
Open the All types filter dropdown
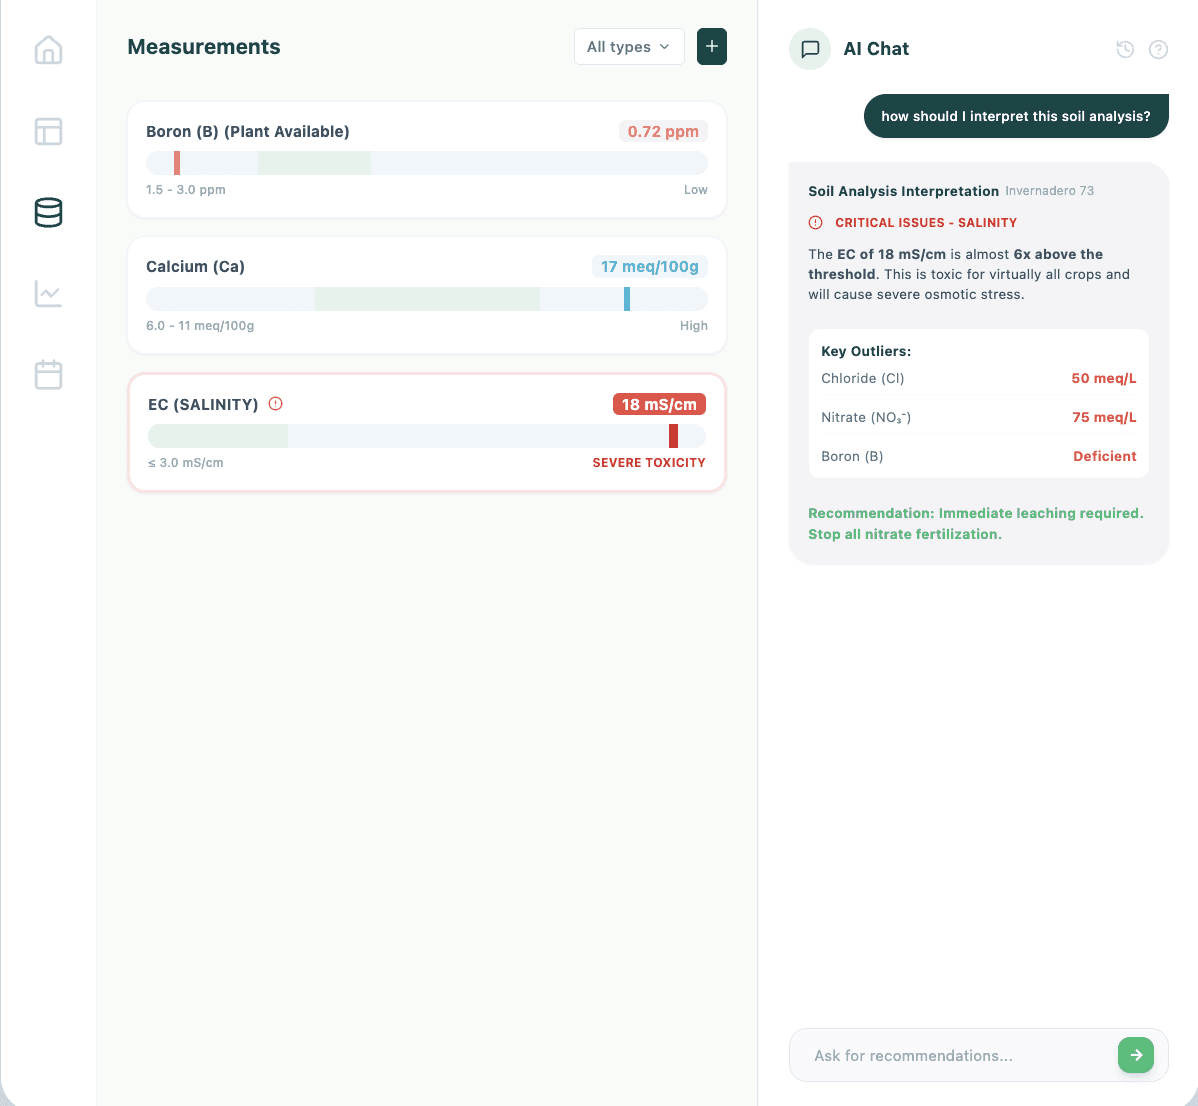pos(629,46)
